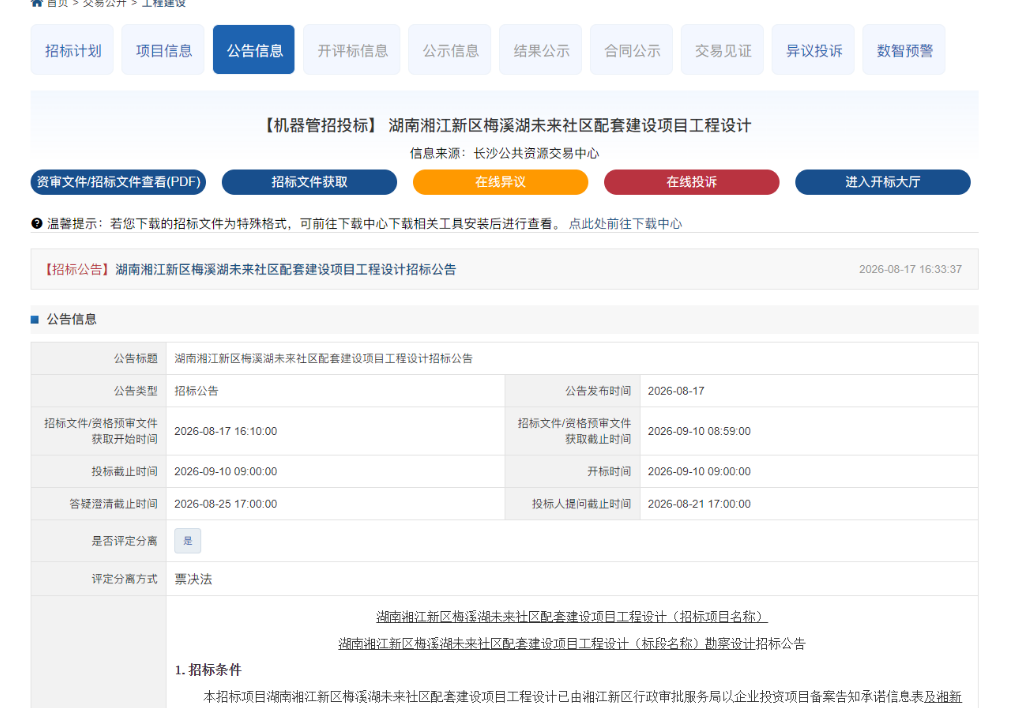1011x708 pixels.
Task: Click the timestamp 2026-08-17 16:33:37
Action: (x=910, y=270)
